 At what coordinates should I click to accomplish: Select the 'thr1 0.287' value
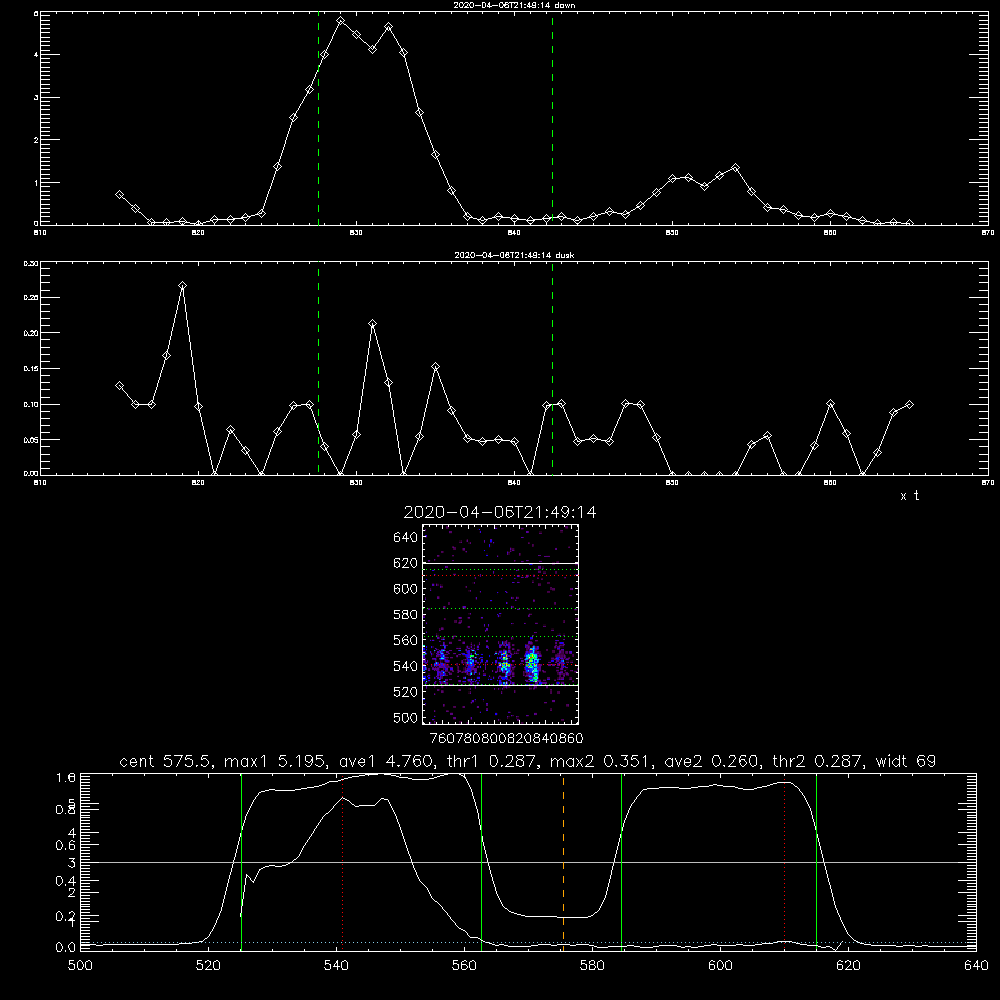[x=489, y=761]
